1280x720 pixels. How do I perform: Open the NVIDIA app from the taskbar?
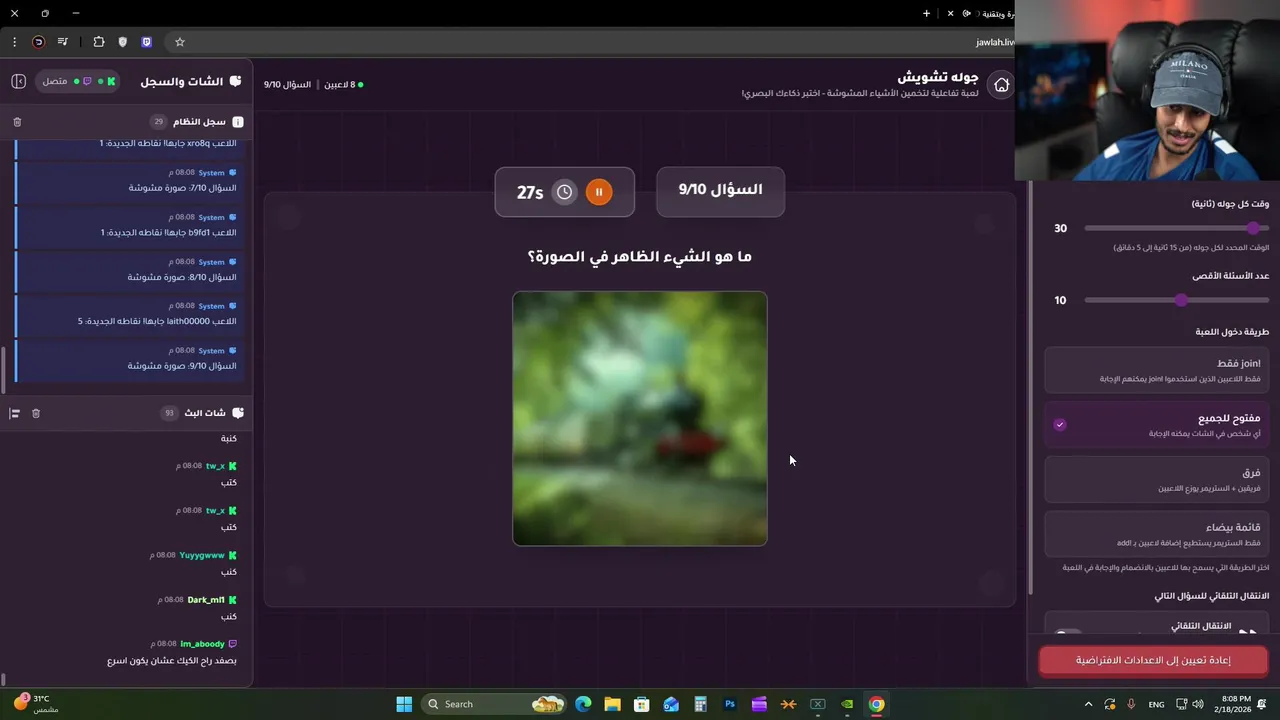[847, 704]
